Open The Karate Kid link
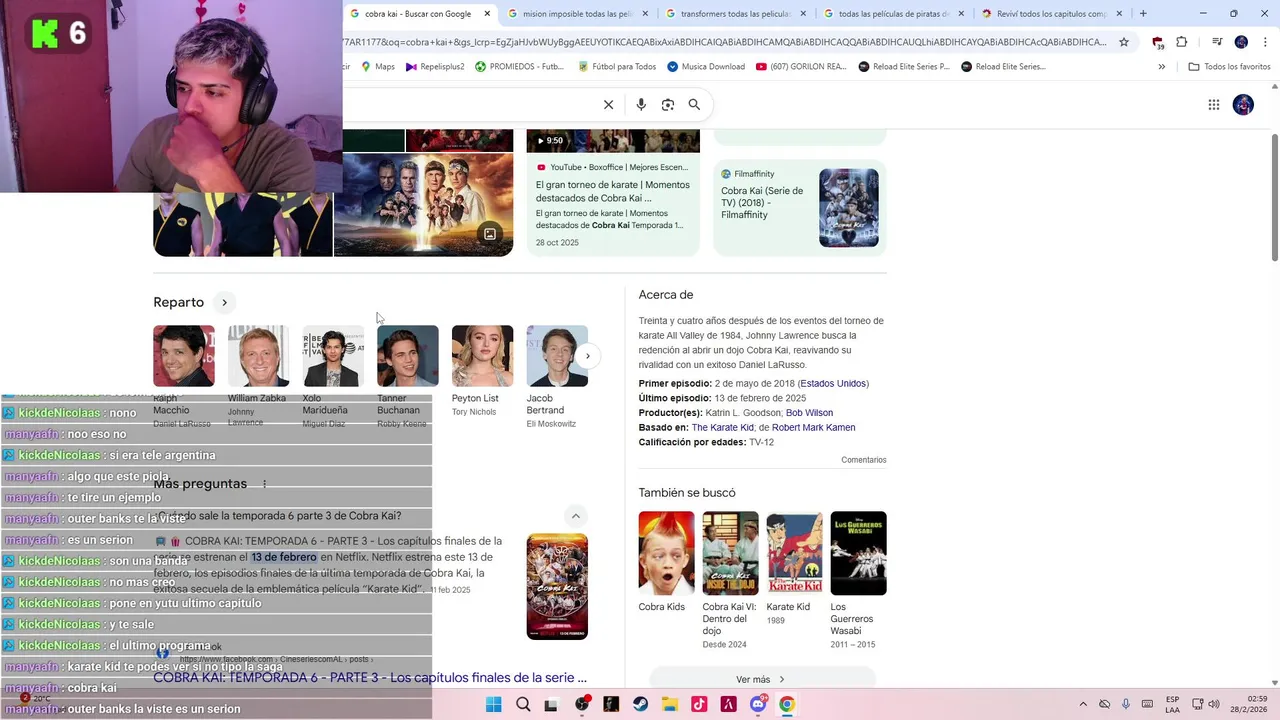The height and width of the screenshot is (720, 1280). coord(722,428)
